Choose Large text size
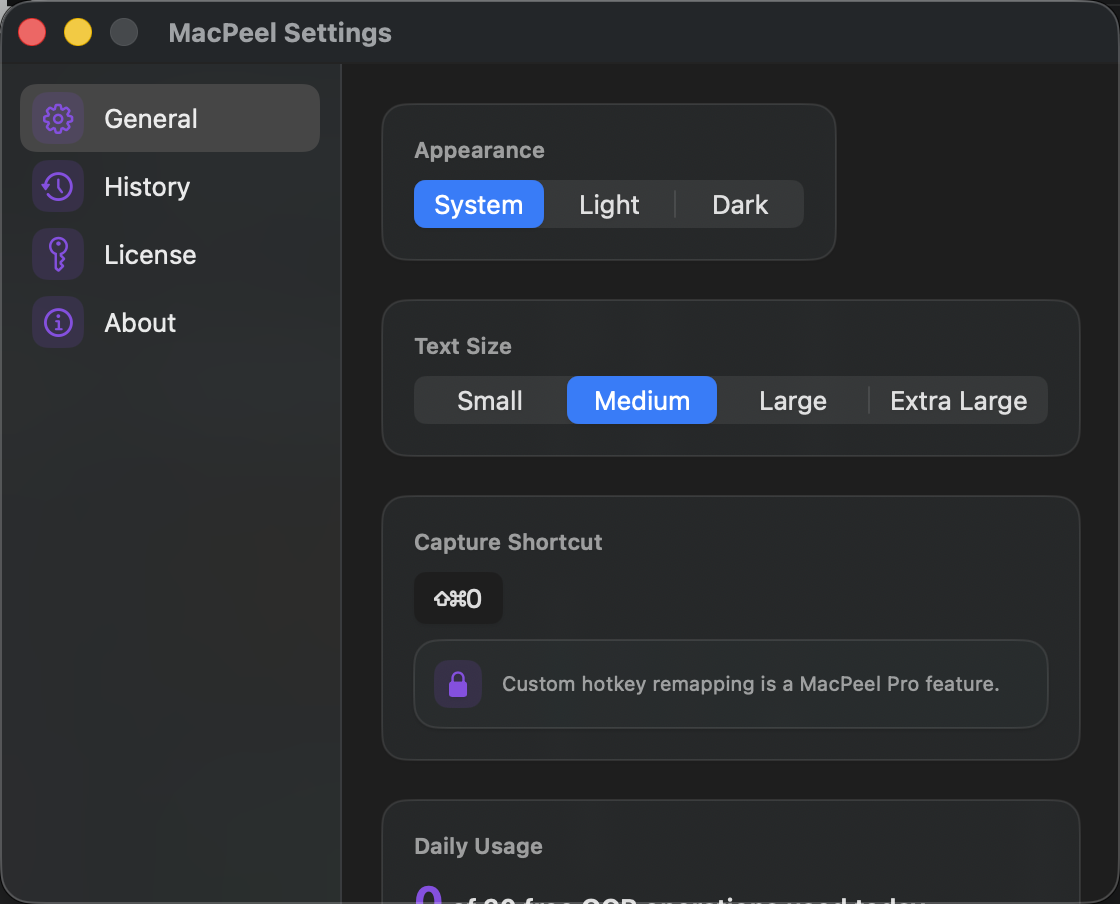 pos(793,400)
